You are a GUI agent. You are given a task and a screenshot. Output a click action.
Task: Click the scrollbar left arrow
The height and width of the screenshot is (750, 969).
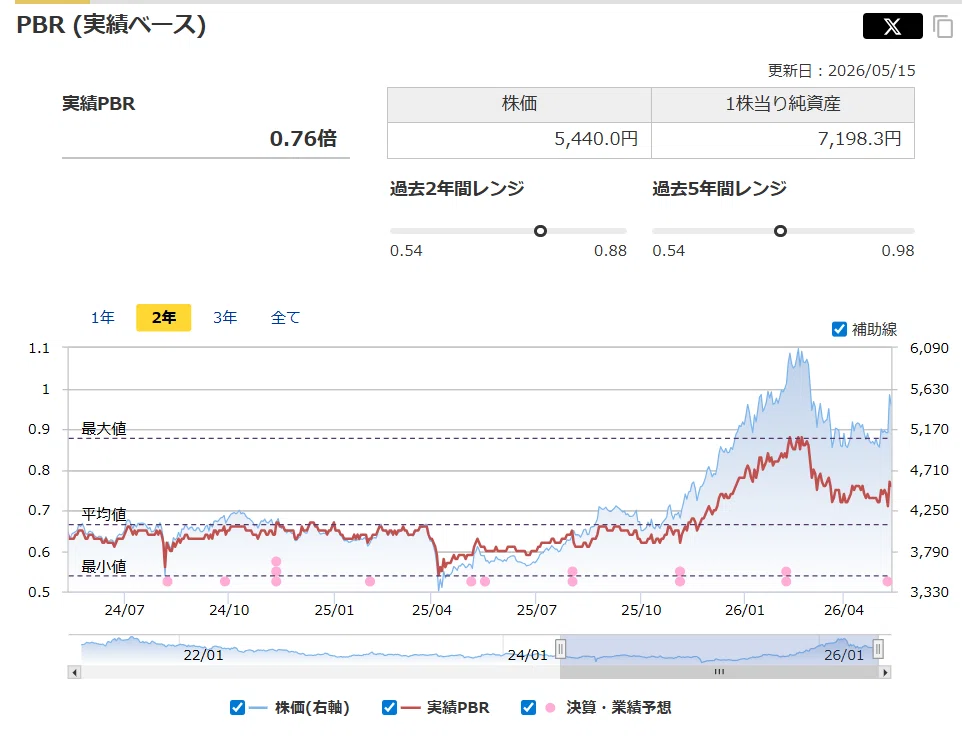tap(74, 672)
